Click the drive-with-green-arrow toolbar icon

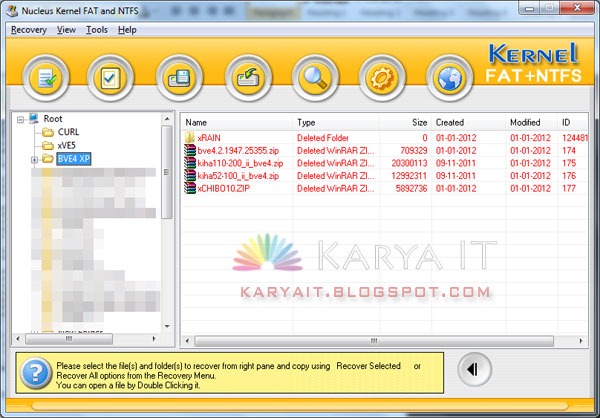click(x=248, y=78)
